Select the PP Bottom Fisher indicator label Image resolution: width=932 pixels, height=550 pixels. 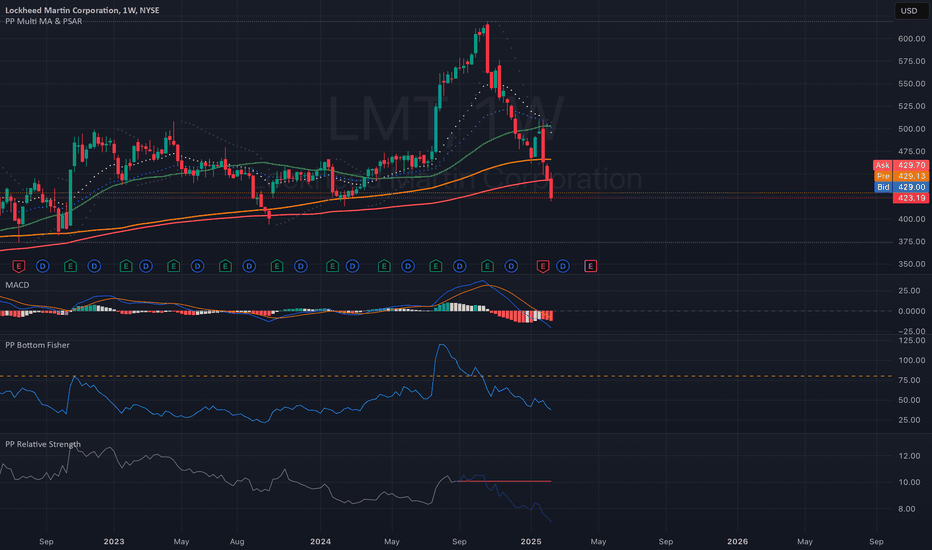tap(37, 345)
